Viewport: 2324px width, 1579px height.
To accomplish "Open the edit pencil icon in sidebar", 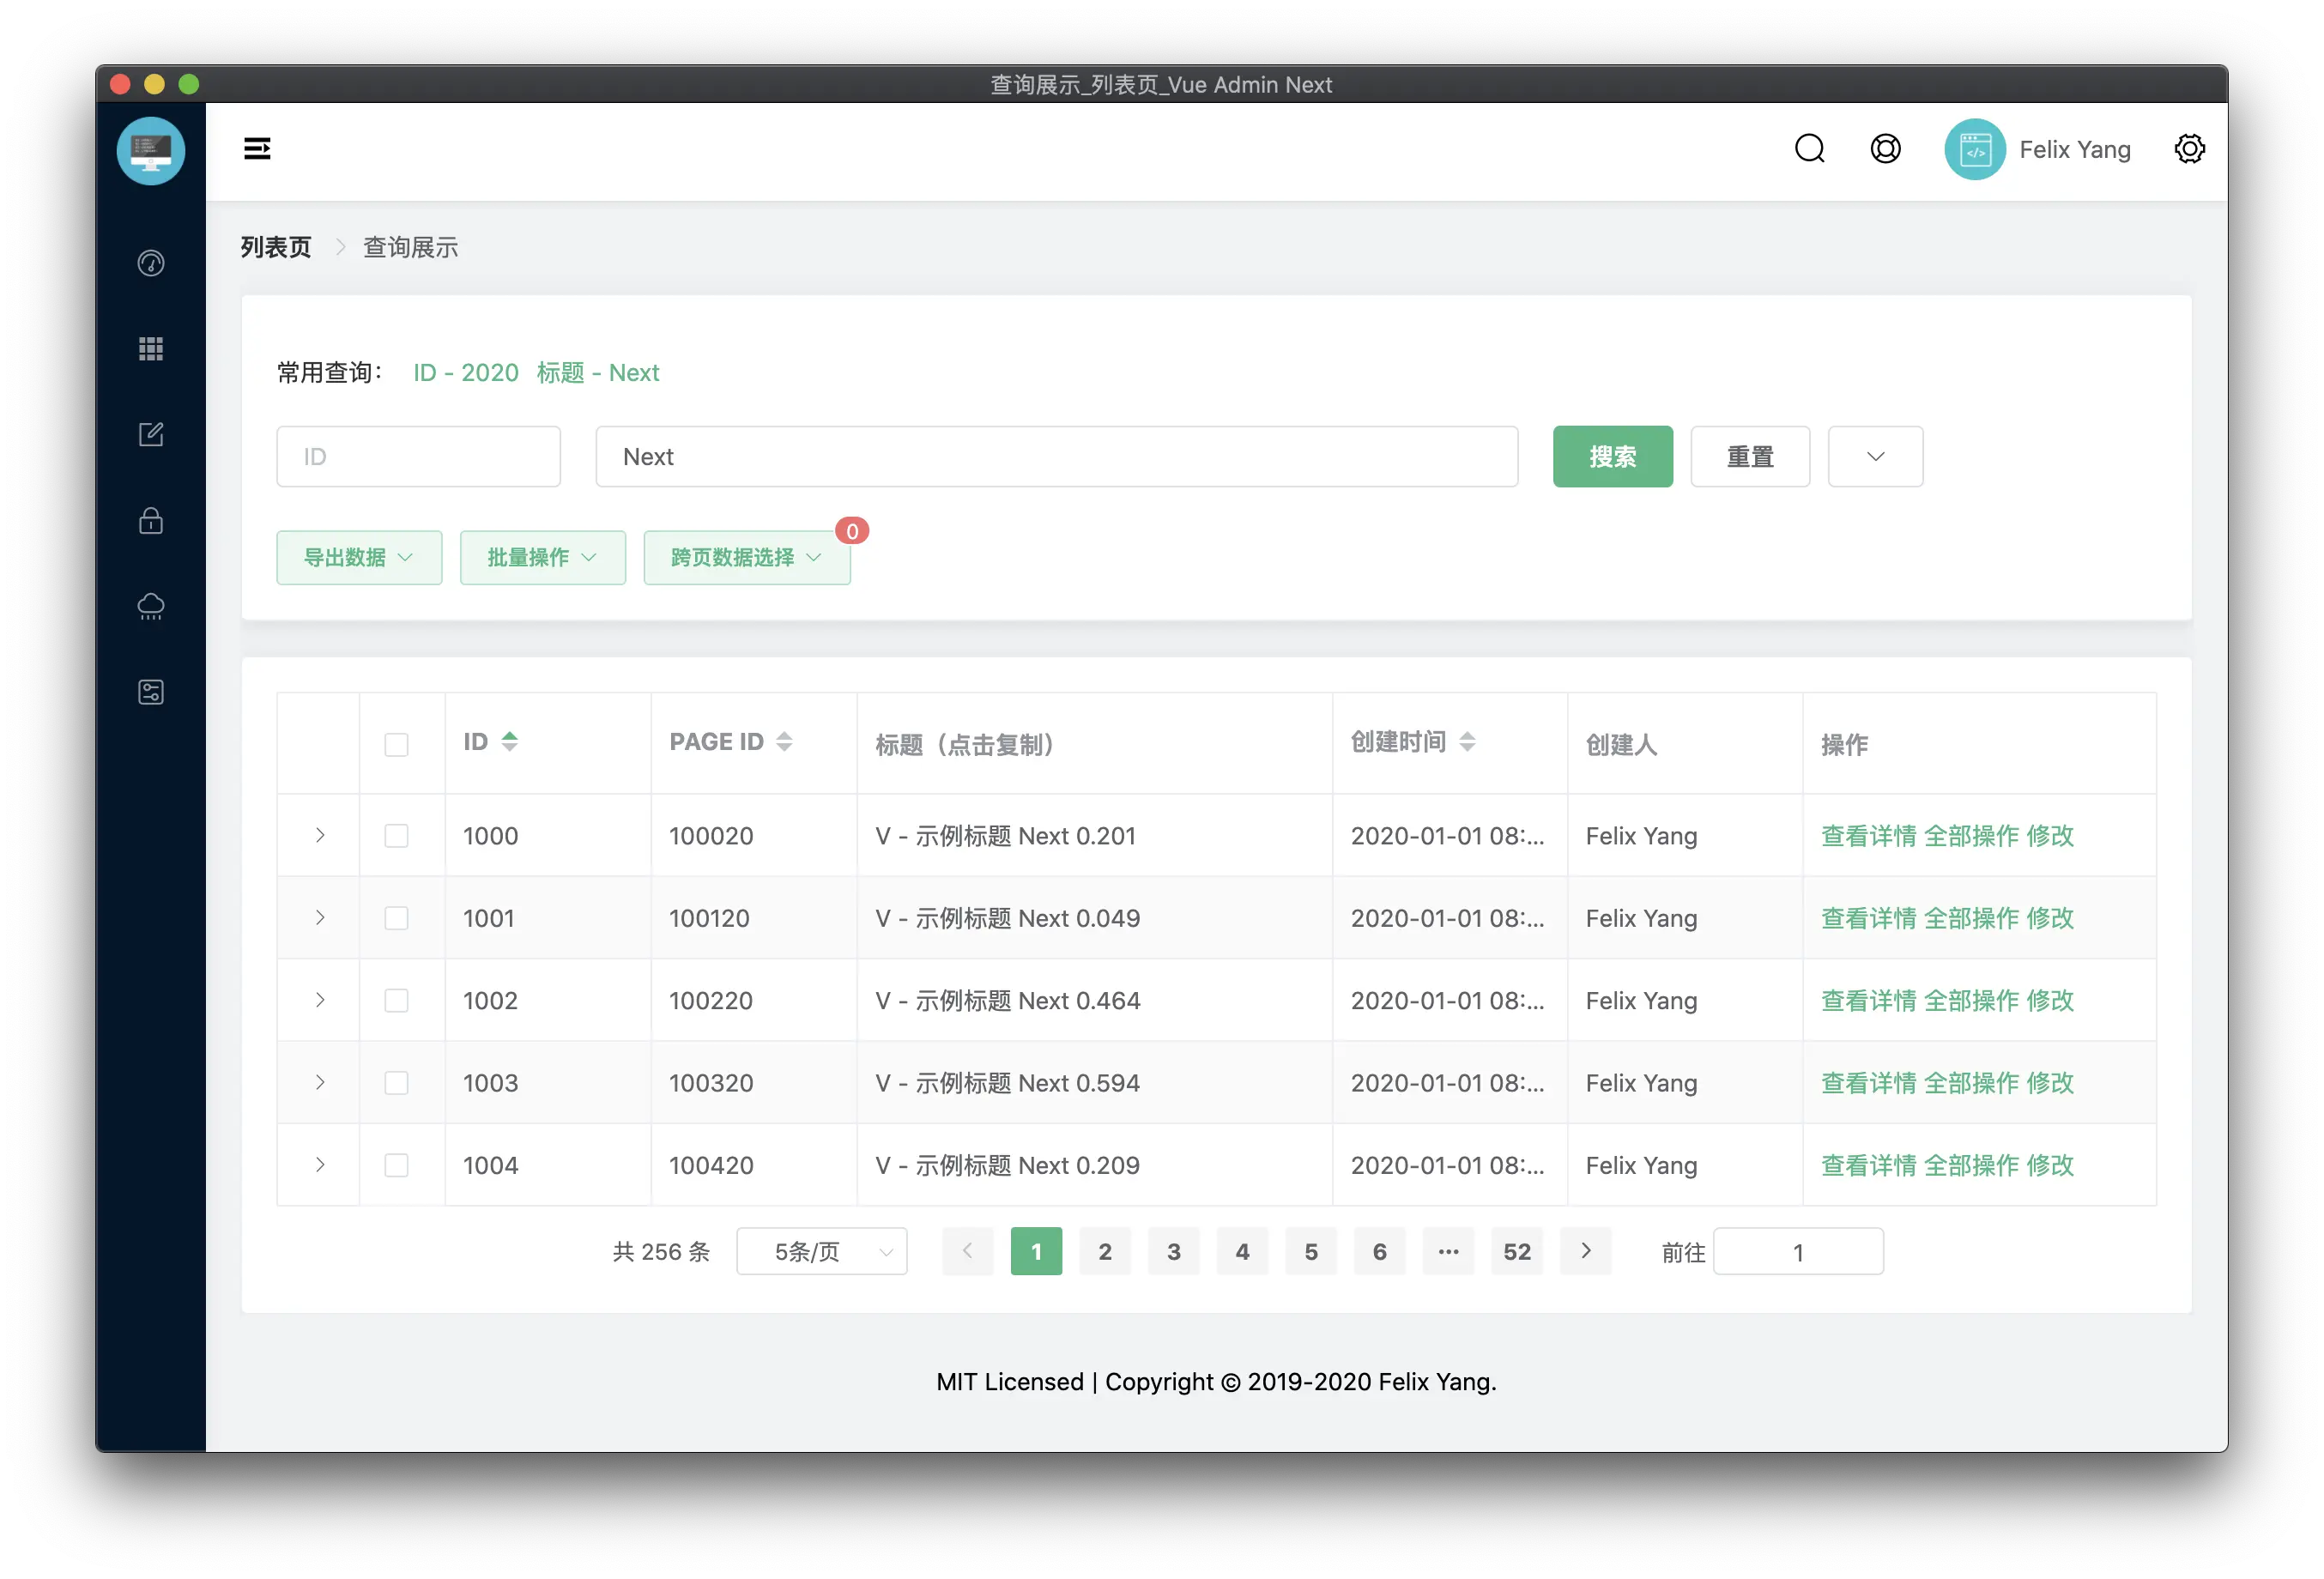I will click(151, 434).
